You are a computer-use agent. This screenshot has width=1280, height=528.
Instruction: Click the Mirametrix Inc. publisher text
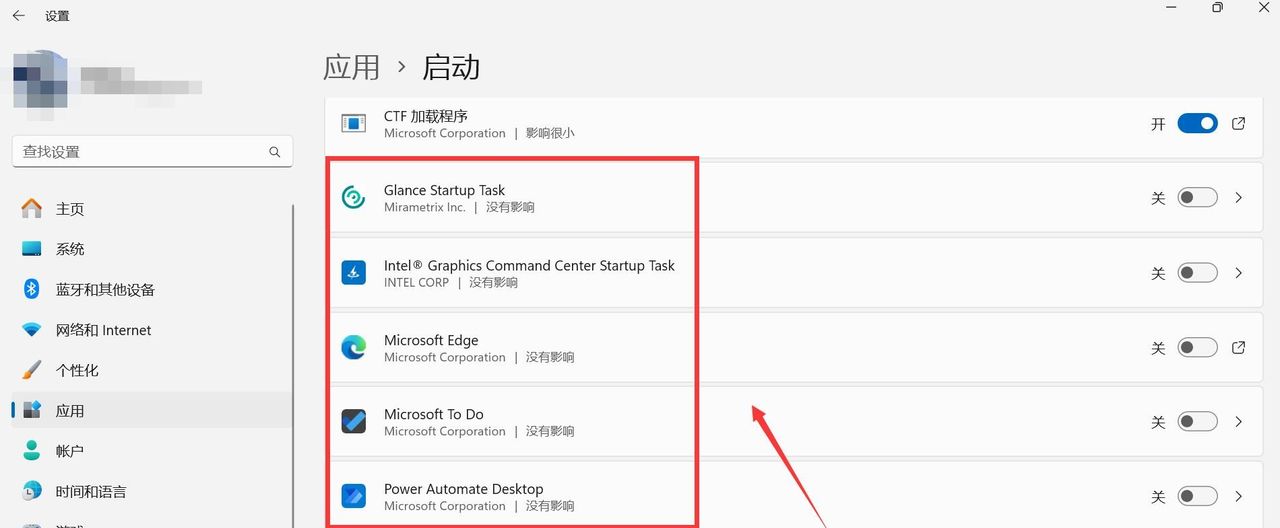click(x=425, y=207)
